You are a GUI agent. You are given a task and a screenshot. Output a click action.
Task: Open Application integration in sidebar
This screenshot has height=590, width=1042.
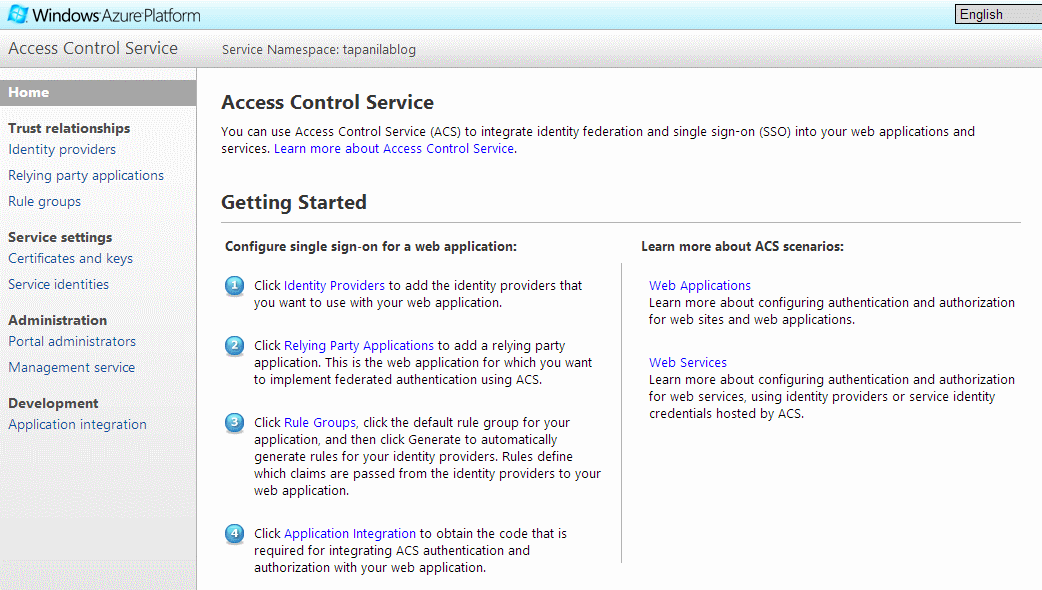[77, 425]
